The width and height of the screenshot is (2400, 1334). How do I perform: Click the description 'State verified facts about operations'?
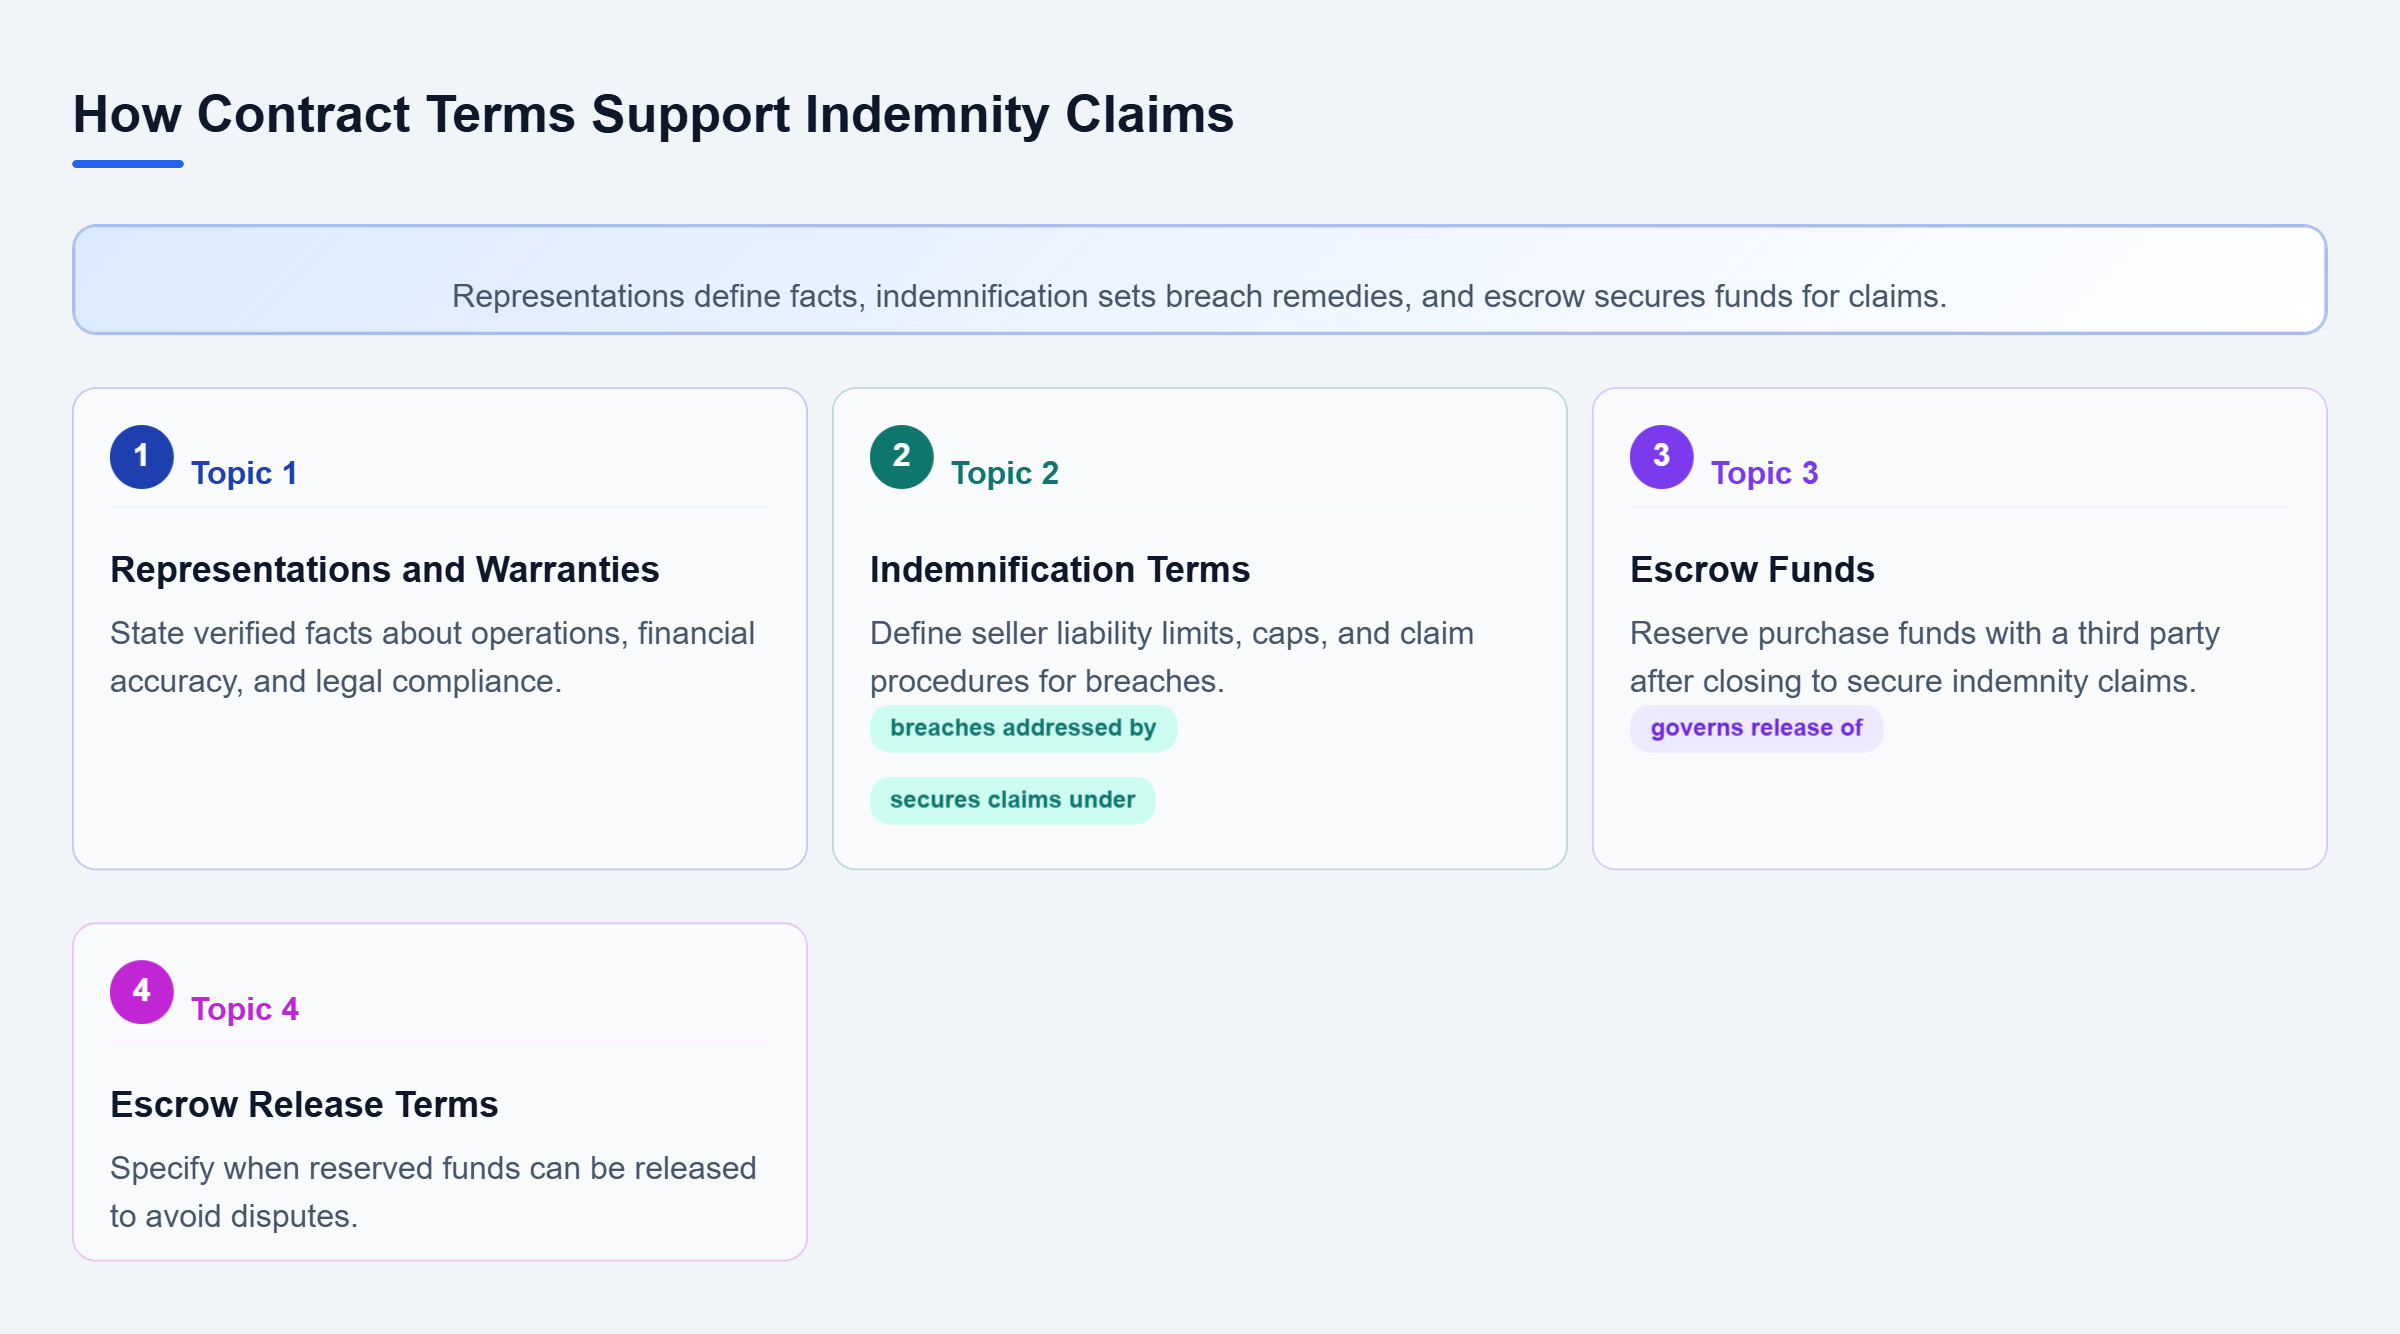pyautogui.click(x=433, y=657)
